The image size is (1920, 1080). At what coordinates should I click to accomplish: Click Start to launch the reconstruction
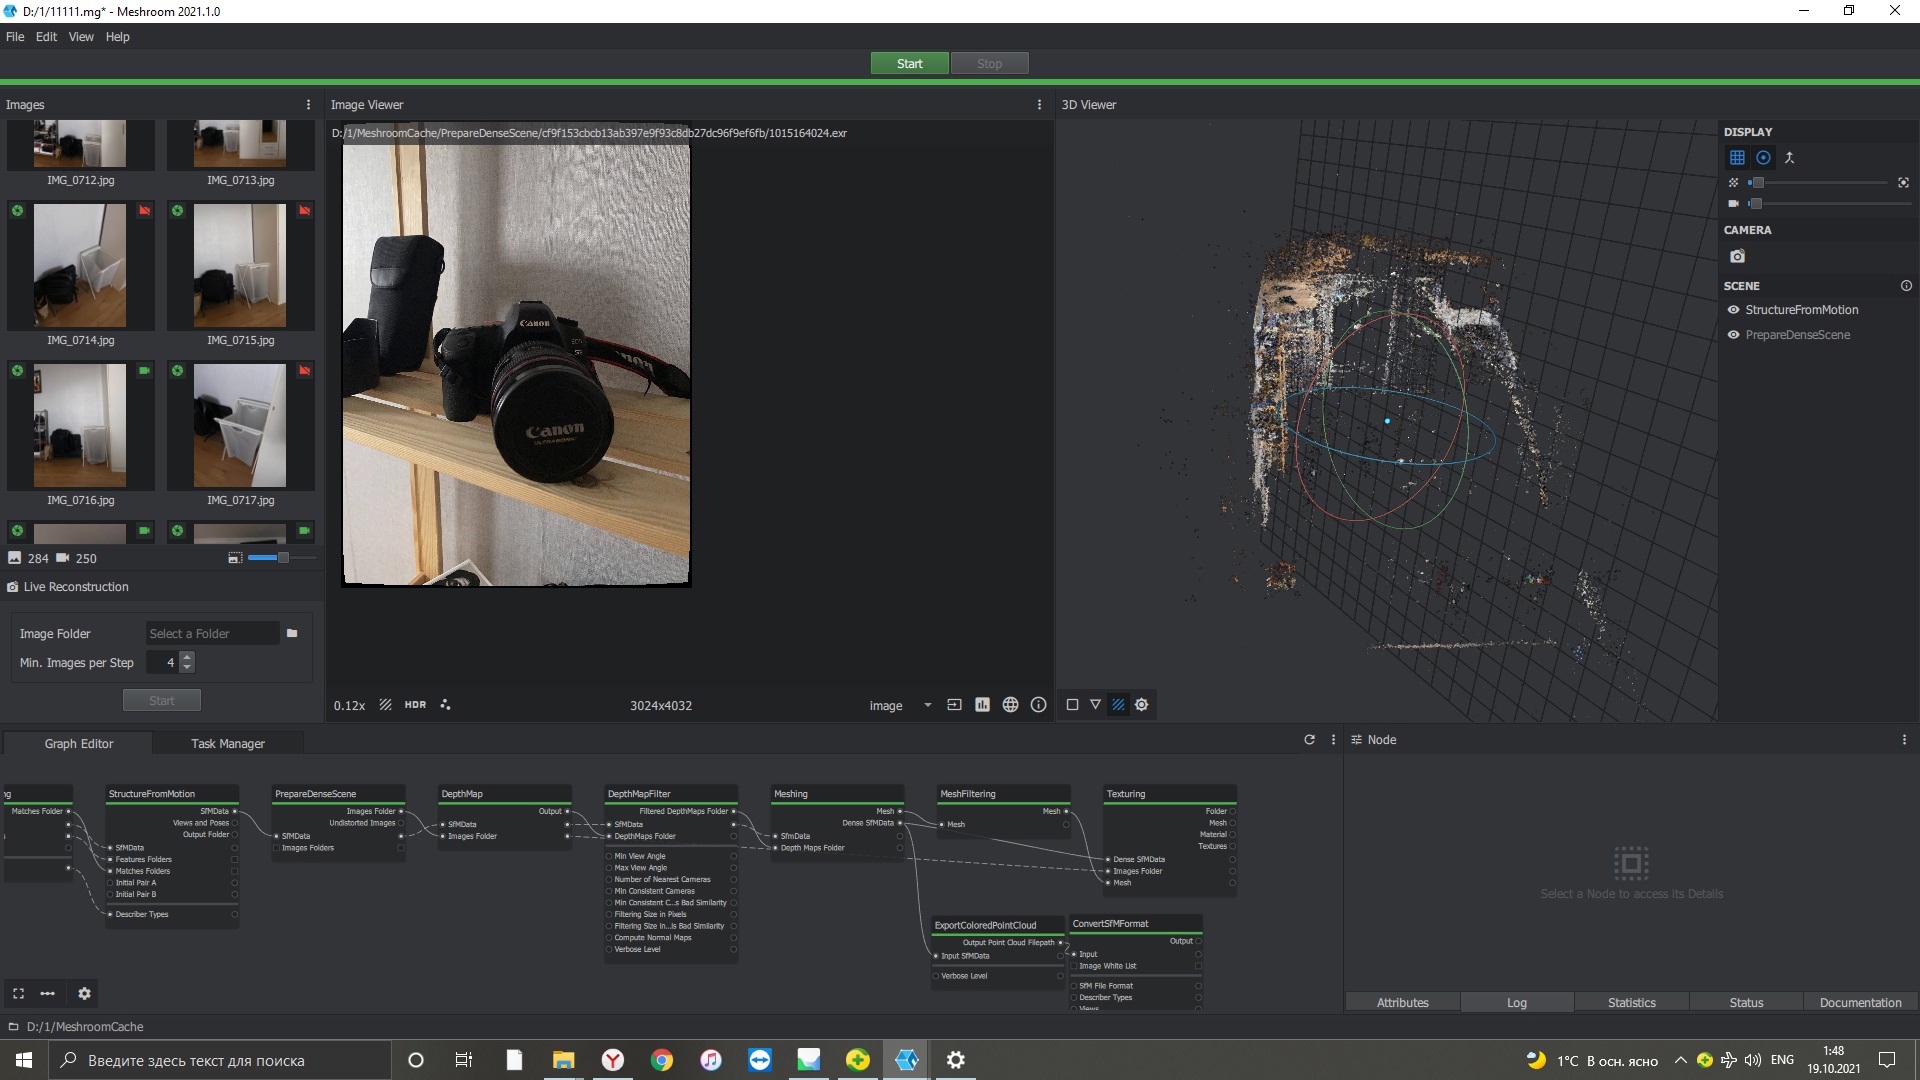[x=909, y=63]
